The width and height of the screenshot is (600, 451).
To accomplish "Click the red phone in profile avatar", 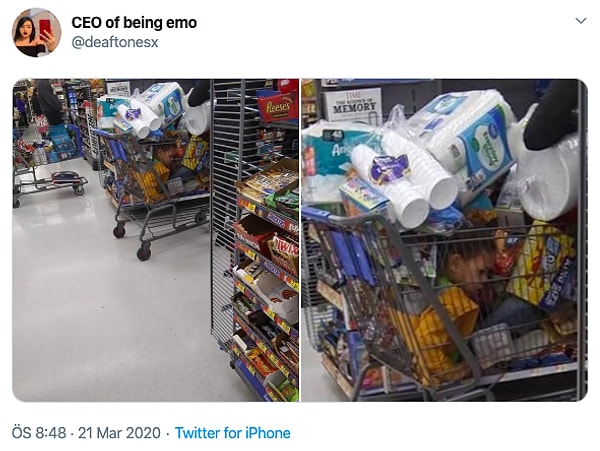I will pos(45,28).
